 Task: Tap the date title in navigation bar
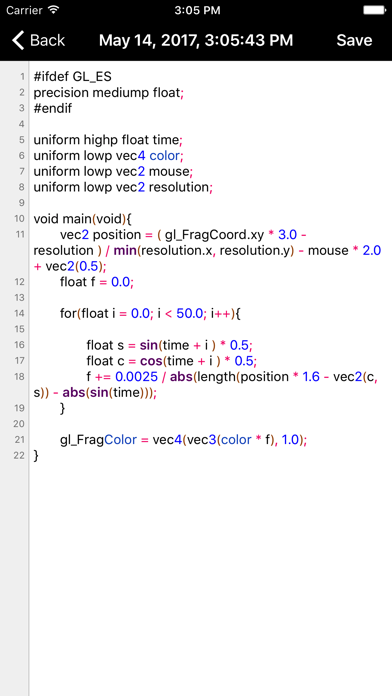196,40
